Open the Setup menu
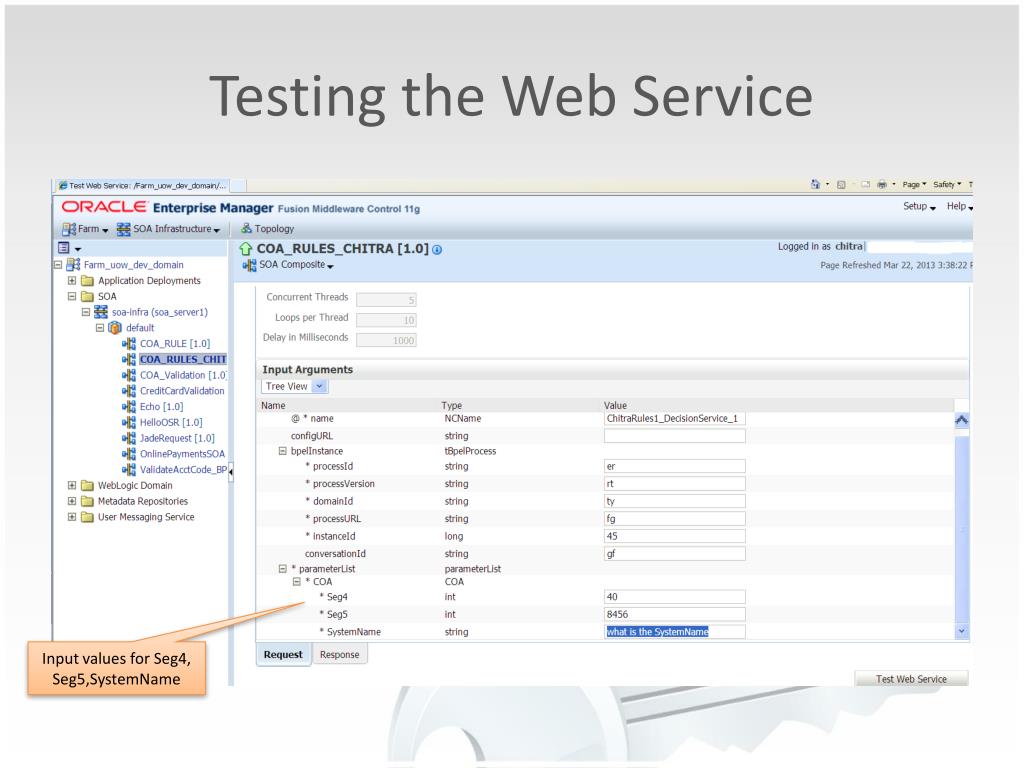This screenshot has height=768, width=1024. [919, 206]
